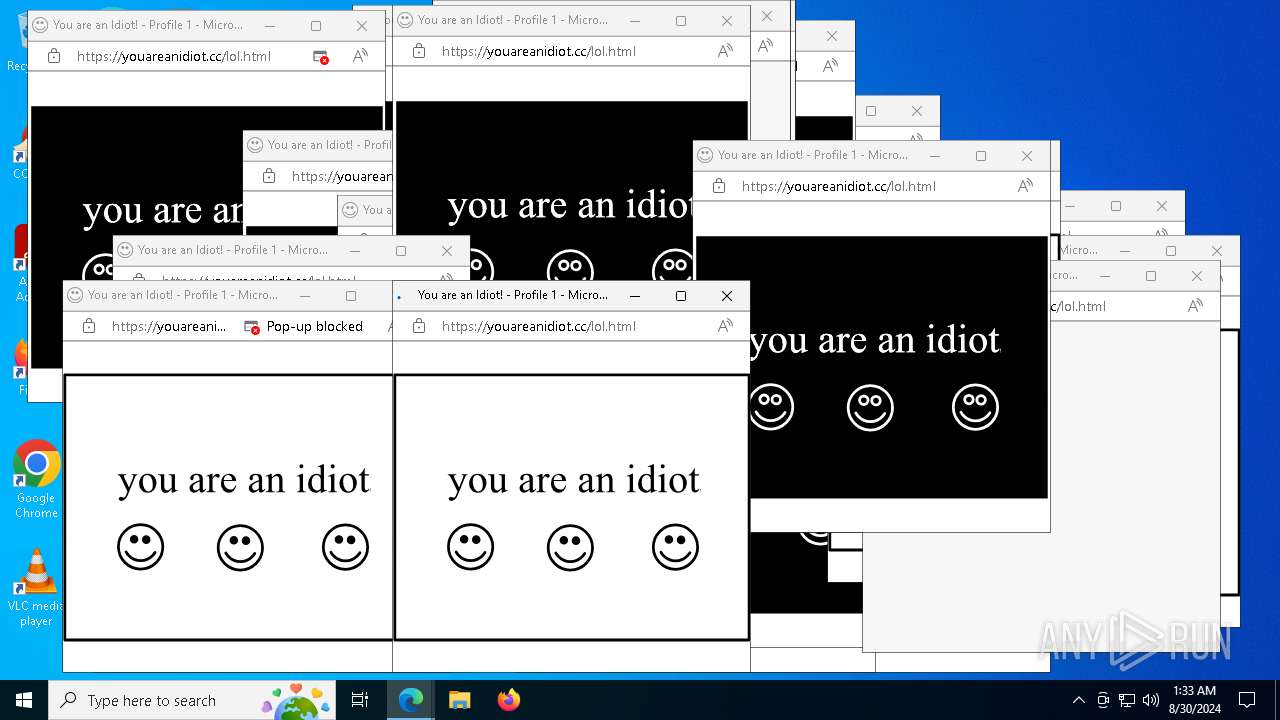The height and width of the screenshot is (720, 1280).
Task: Click Read aloud icon in the top-left window
Action: coord(361,56)
